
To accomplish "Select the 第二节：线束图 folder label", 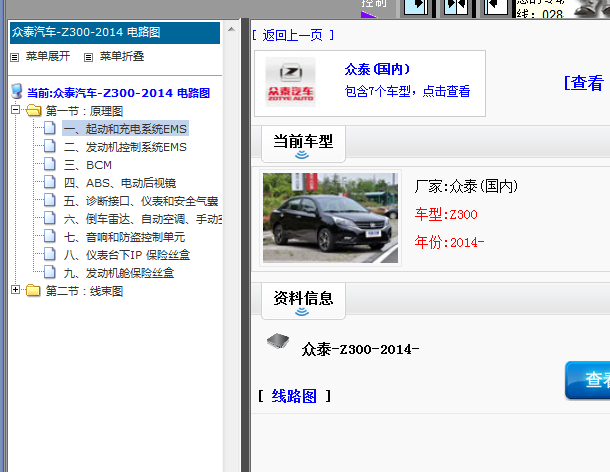I will [x=84, y=291].
